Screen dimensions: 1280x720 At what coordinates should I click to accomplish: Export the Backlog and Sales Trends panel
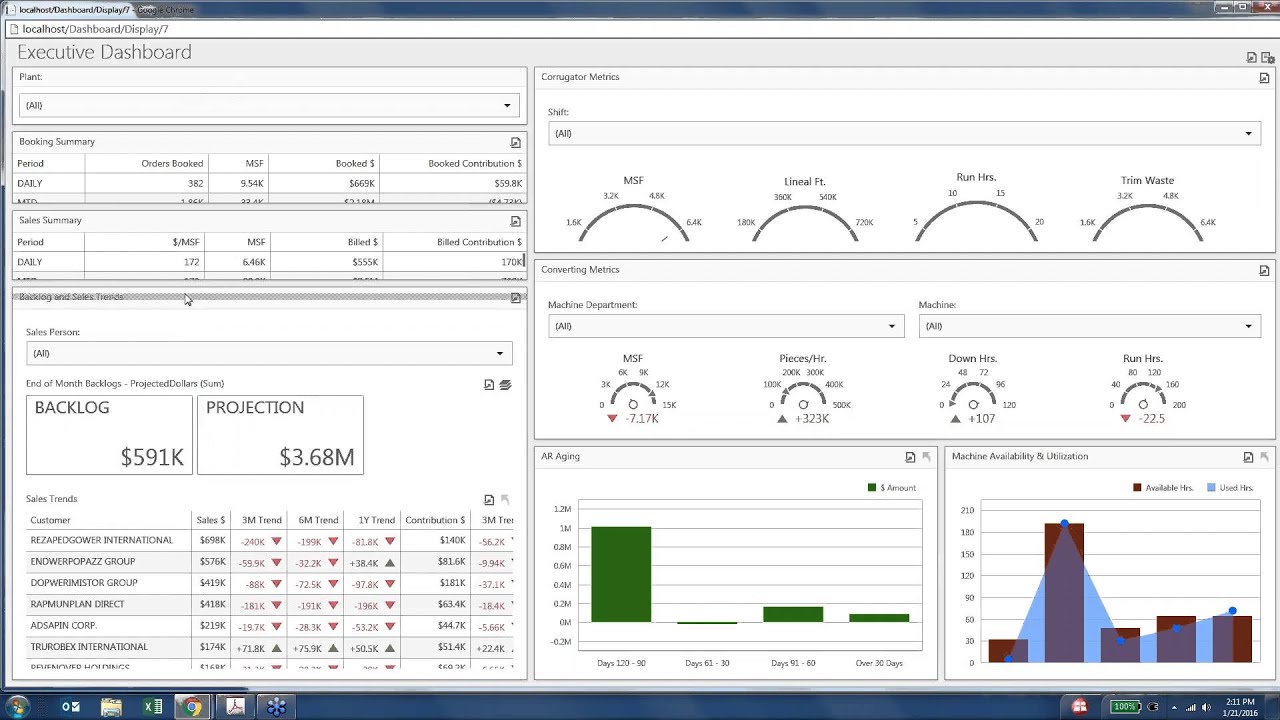516,298
